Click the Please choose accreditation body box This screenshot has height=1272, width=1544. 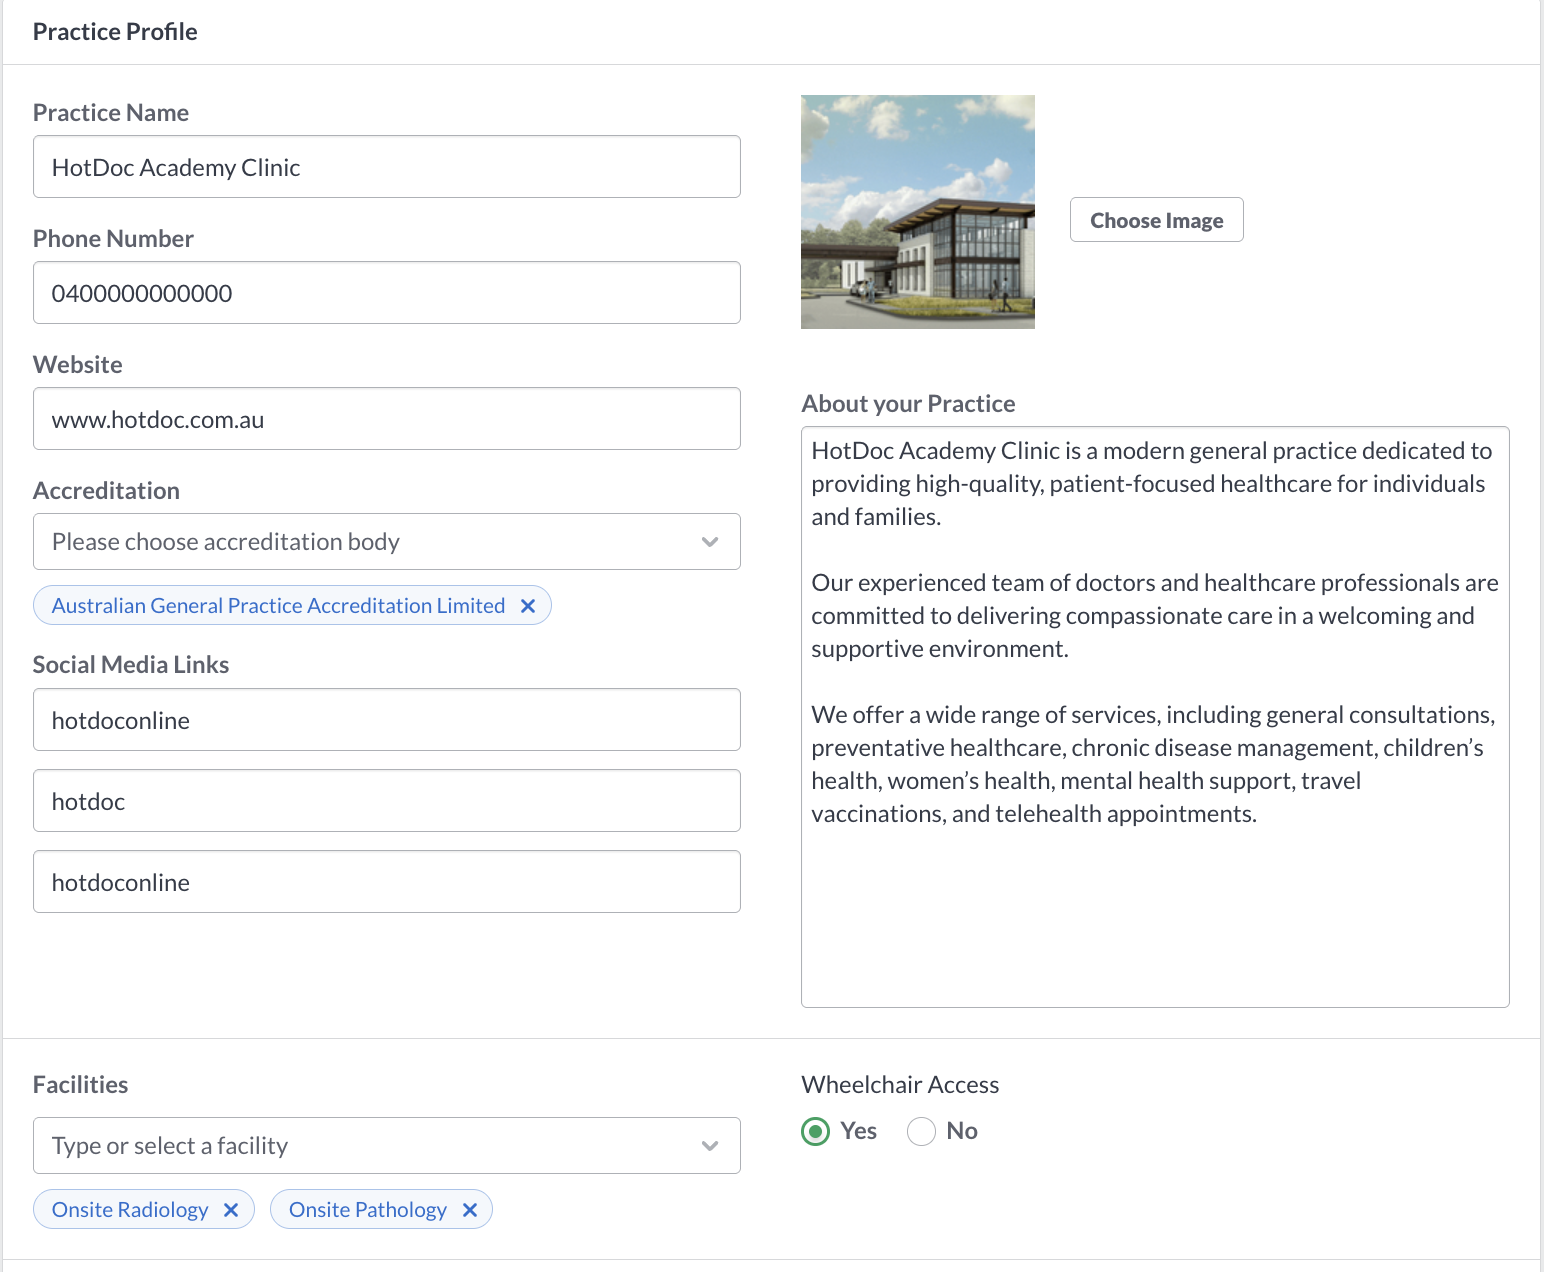pos(387,542)
